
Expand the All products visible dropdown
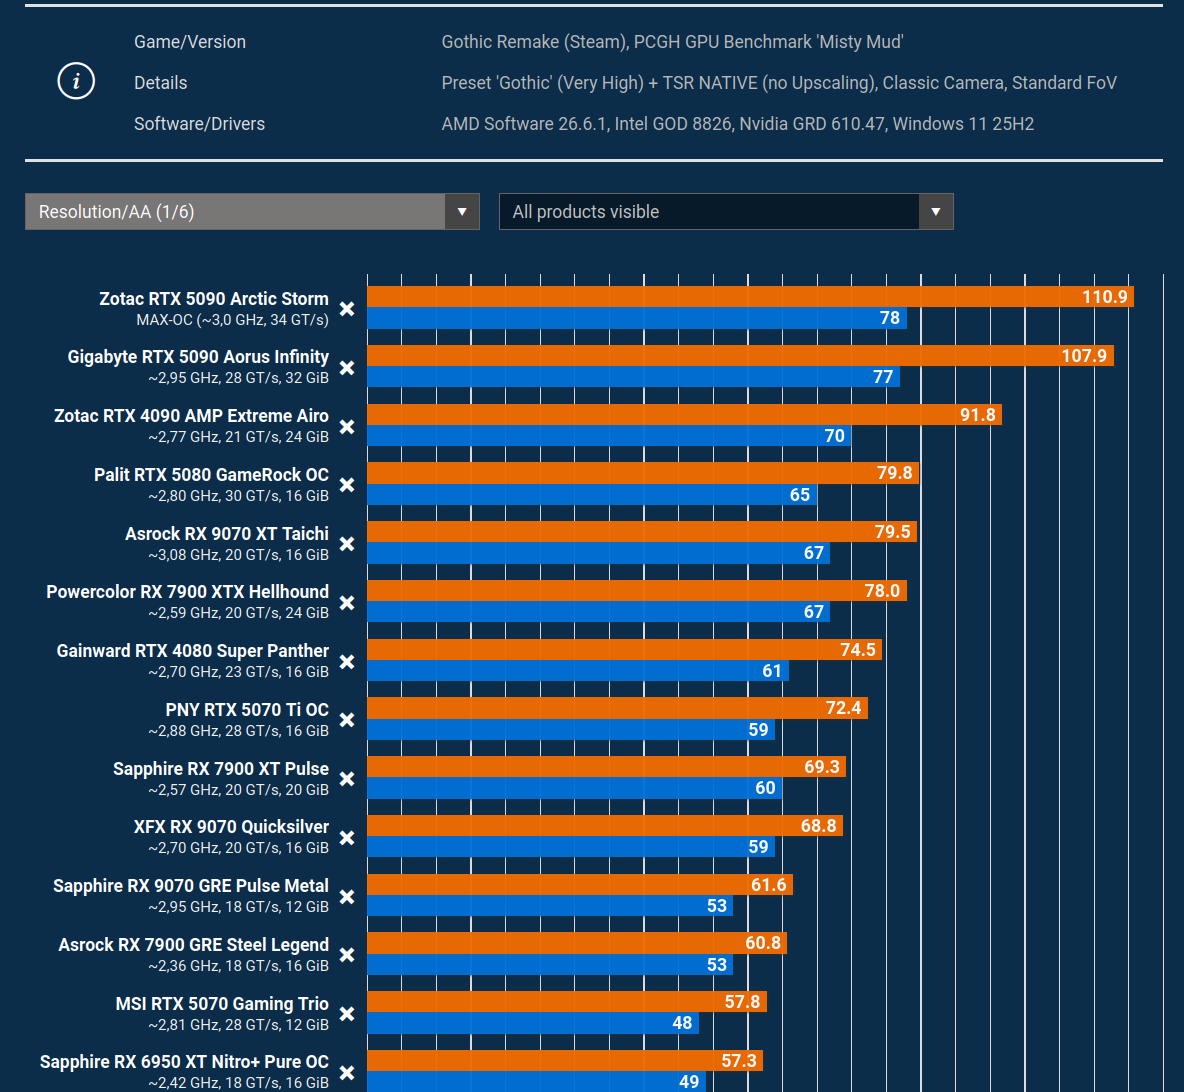point(726,211)
